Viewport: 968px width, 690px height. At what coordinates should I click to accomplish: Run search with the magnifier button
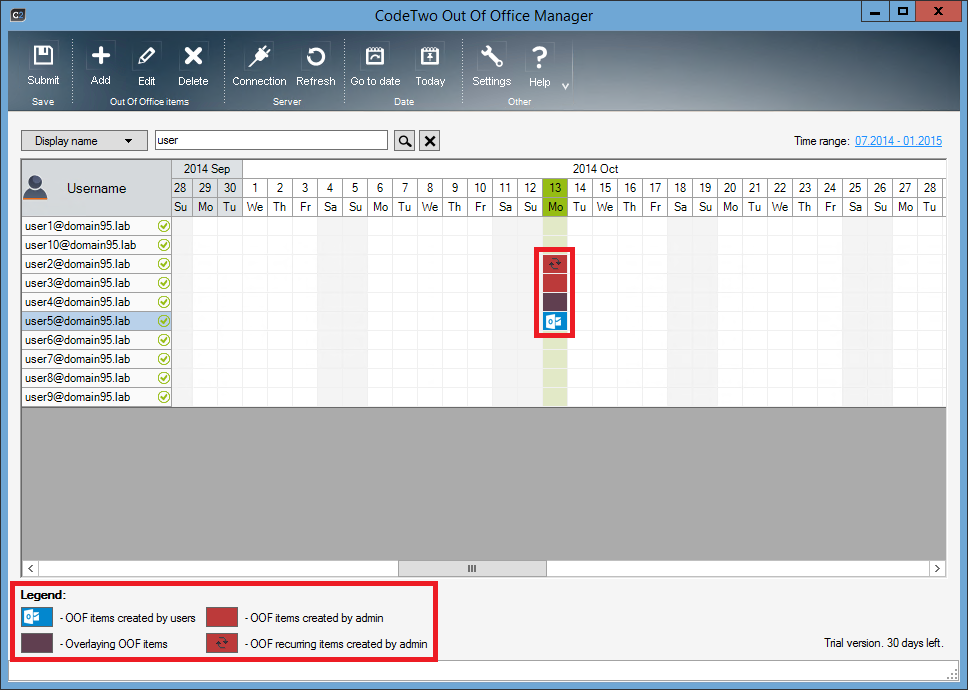[404, 141]
